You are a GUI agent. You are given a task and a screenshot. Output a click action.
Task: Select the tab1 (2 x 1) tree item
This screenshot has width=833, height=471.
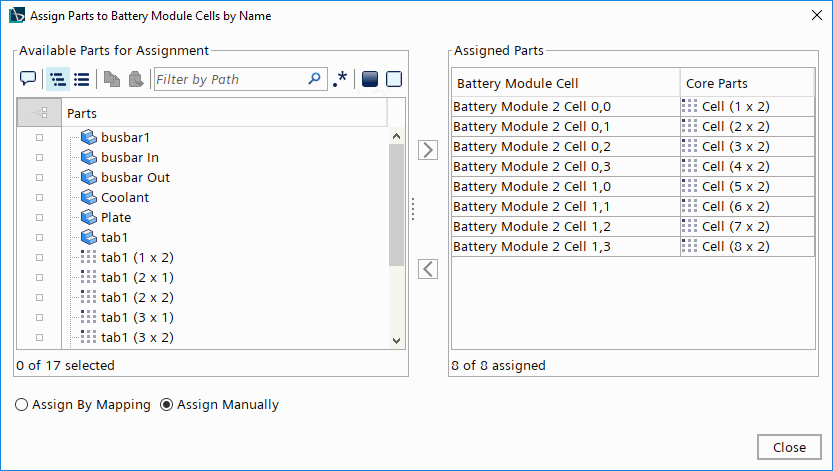click(x=137, y=277)
